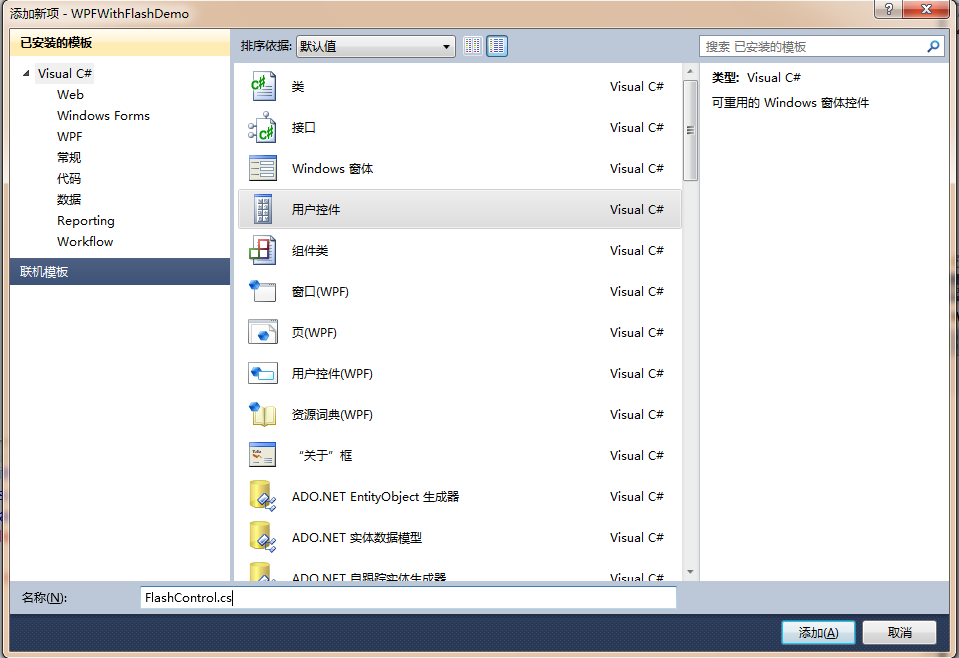Pick the 页(WPF) template icon
This screenshot has height=658, width=959.
263,332
